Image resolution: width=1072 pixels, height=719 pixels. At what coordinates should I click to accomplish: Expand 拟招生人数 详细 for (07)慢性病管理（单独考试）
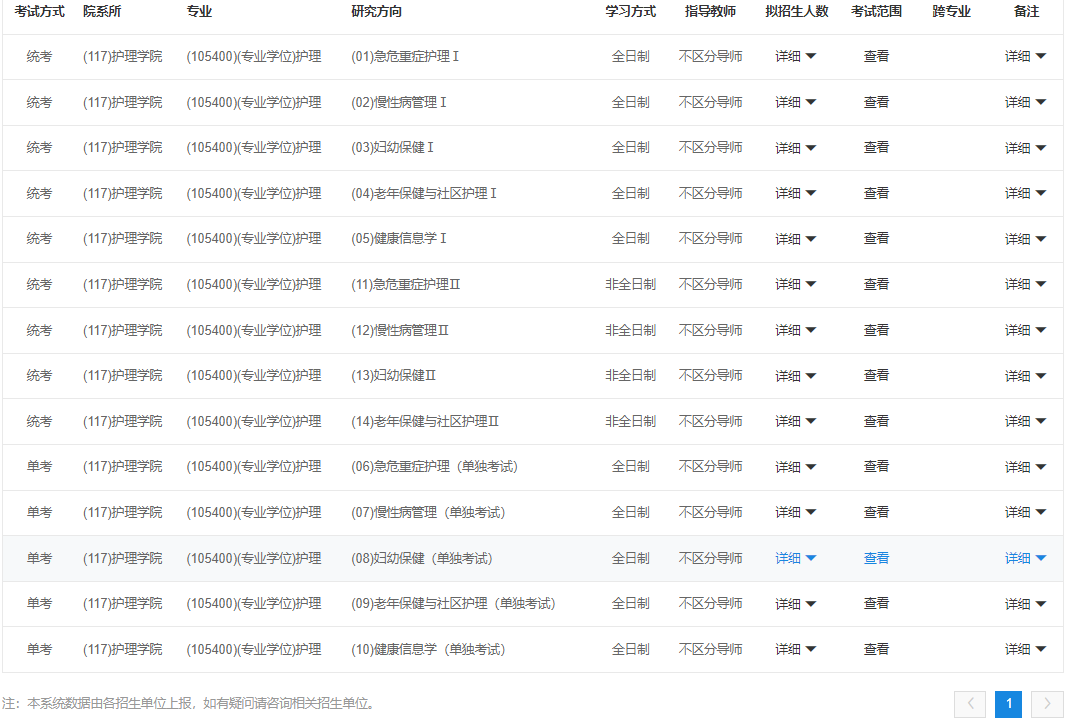[x=795, y=513]
